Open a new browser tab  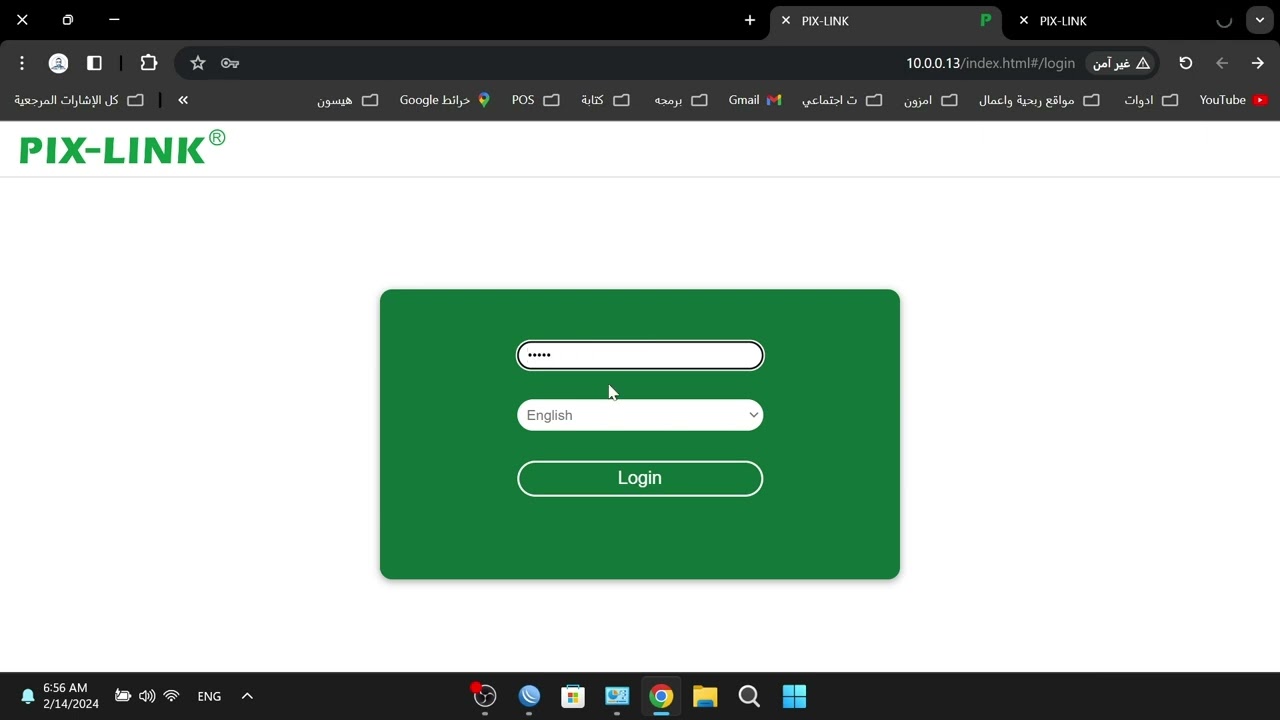click(x=750, y=20)
